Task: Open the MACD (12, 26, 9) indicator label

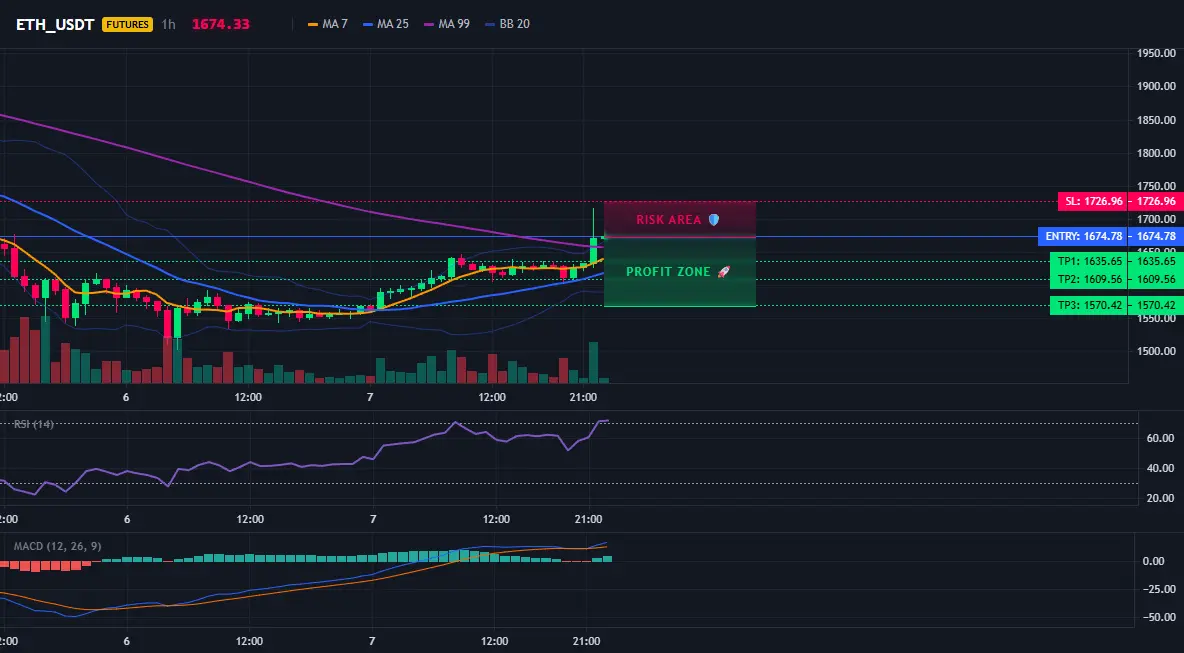Action: pyautogui.click(x=57, y=547)
